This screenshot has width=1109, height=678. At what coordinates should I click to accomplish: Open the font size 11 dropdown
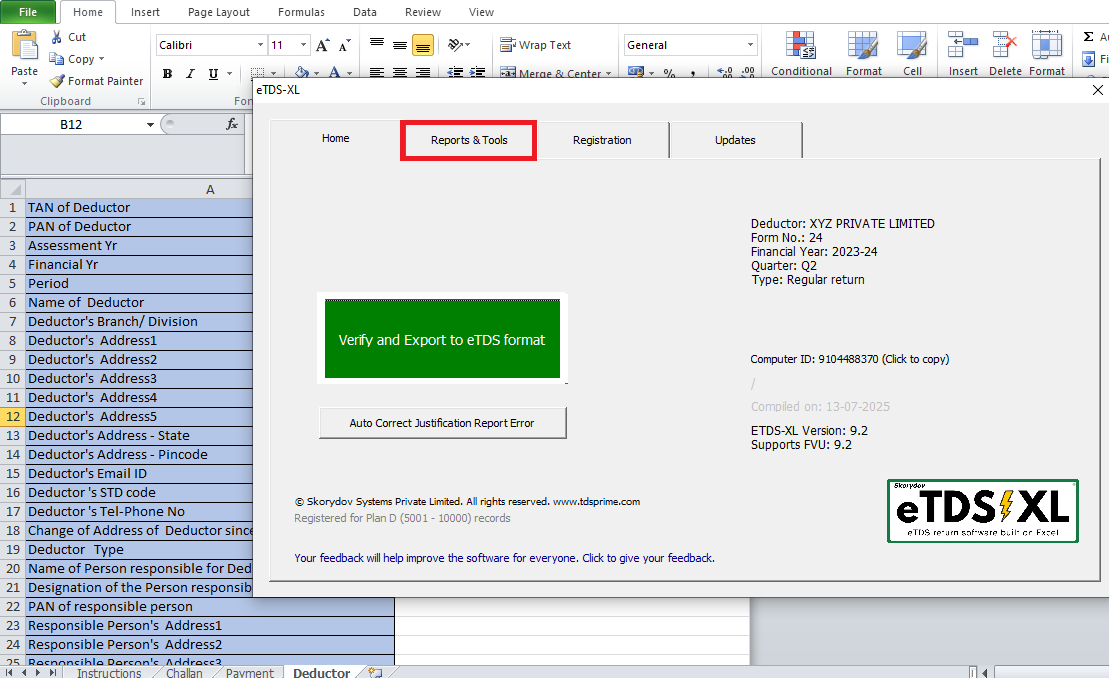click(303, 45)
